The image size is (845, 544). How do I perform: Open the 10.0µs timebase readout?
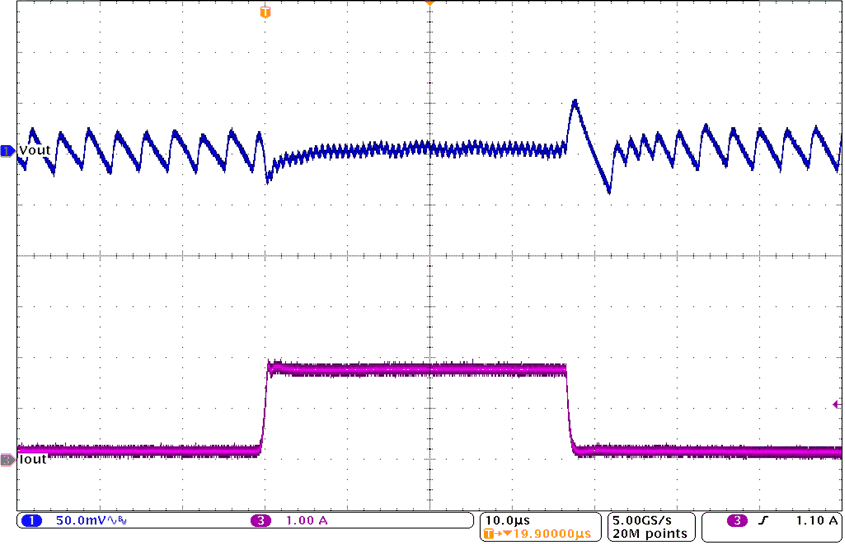coord(508,521)
